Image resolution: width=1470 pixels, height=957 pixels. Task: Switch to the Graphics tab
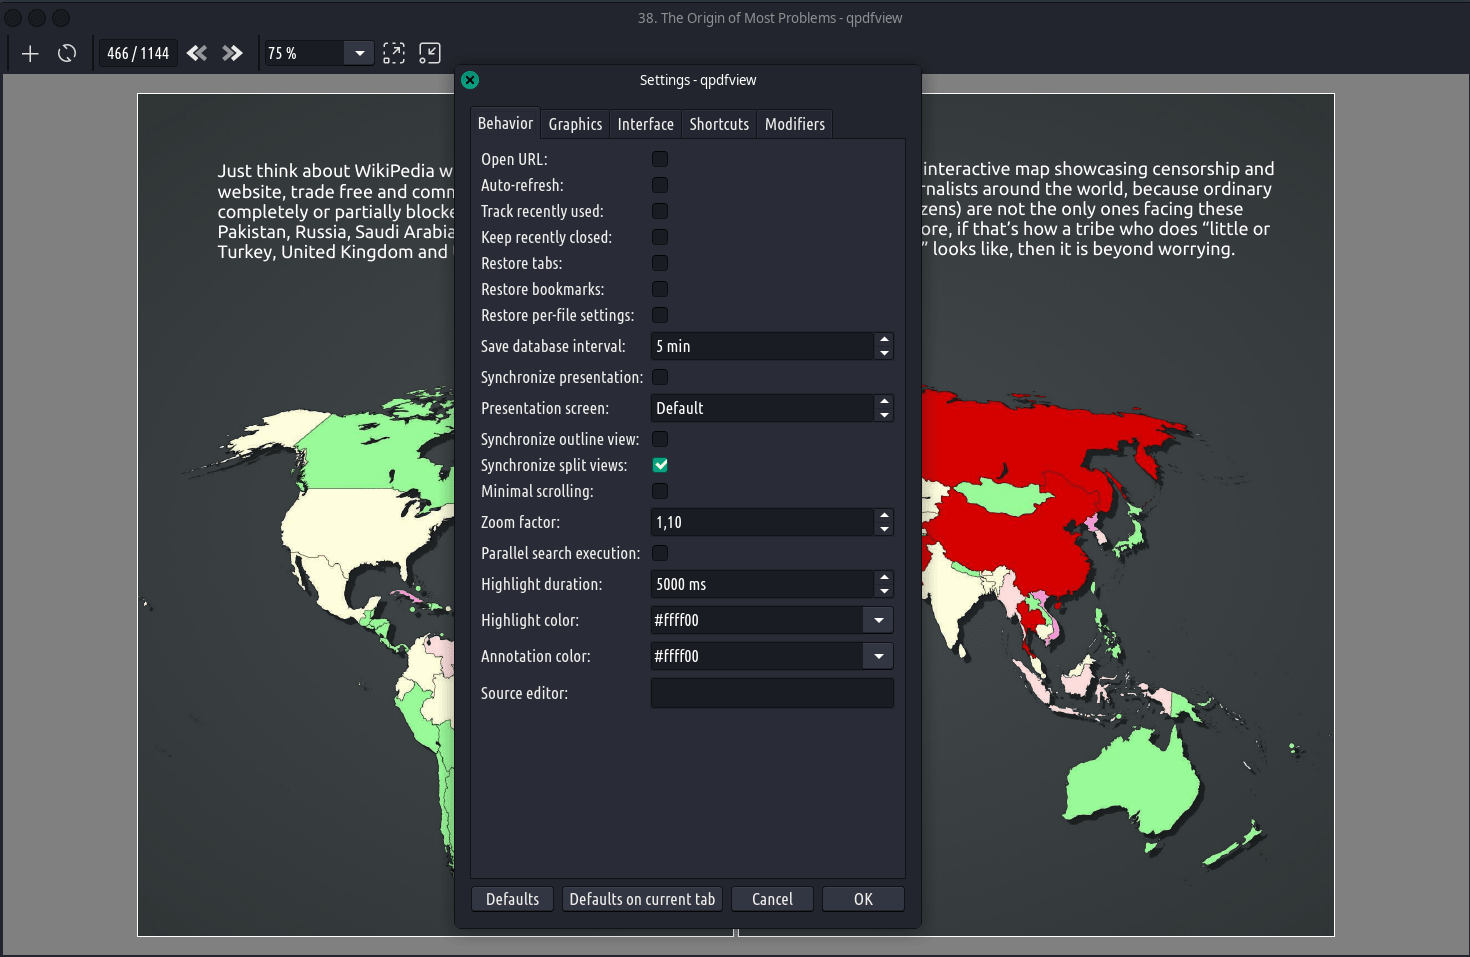575,124
